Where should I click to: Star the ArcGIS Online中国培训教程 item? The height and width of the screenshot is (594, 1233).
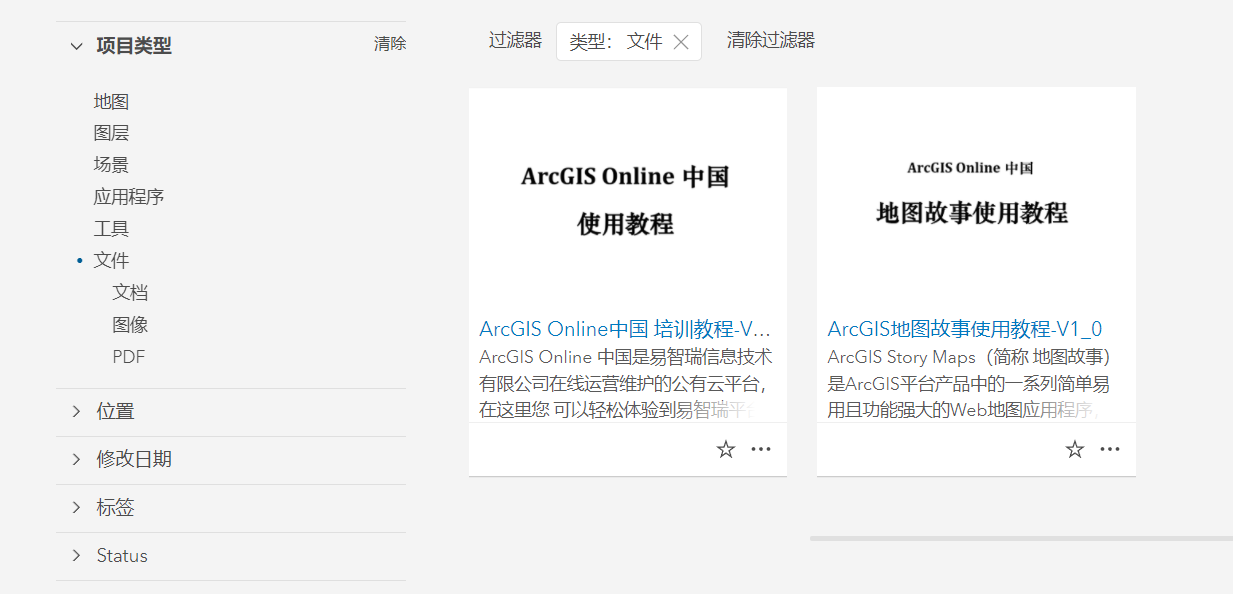click(x=725, y=449)
